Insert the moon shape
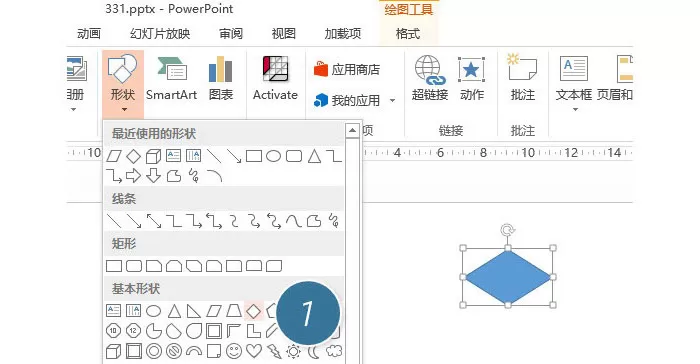 tap(314, 351)
